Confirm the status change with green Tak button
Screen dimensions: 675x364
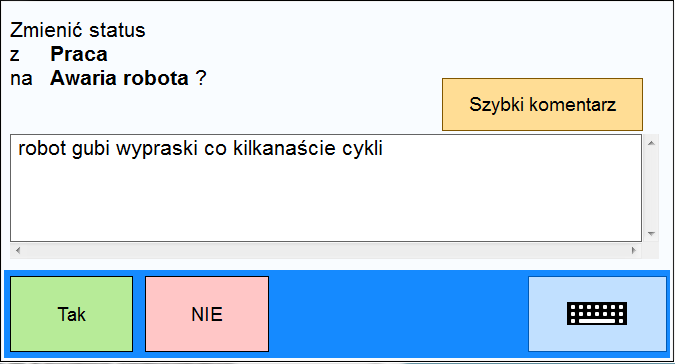[x=71, y=314]
